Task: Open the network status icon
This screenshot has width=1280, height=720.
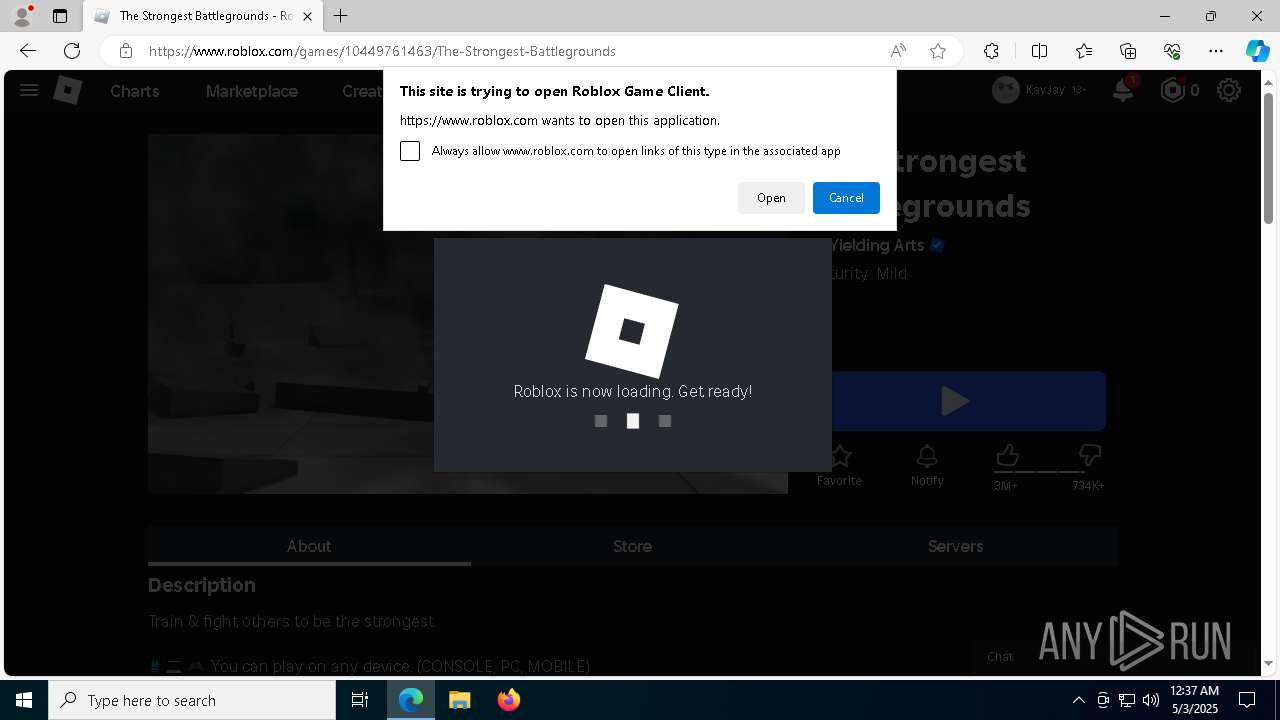Action: coord(1127,700)
